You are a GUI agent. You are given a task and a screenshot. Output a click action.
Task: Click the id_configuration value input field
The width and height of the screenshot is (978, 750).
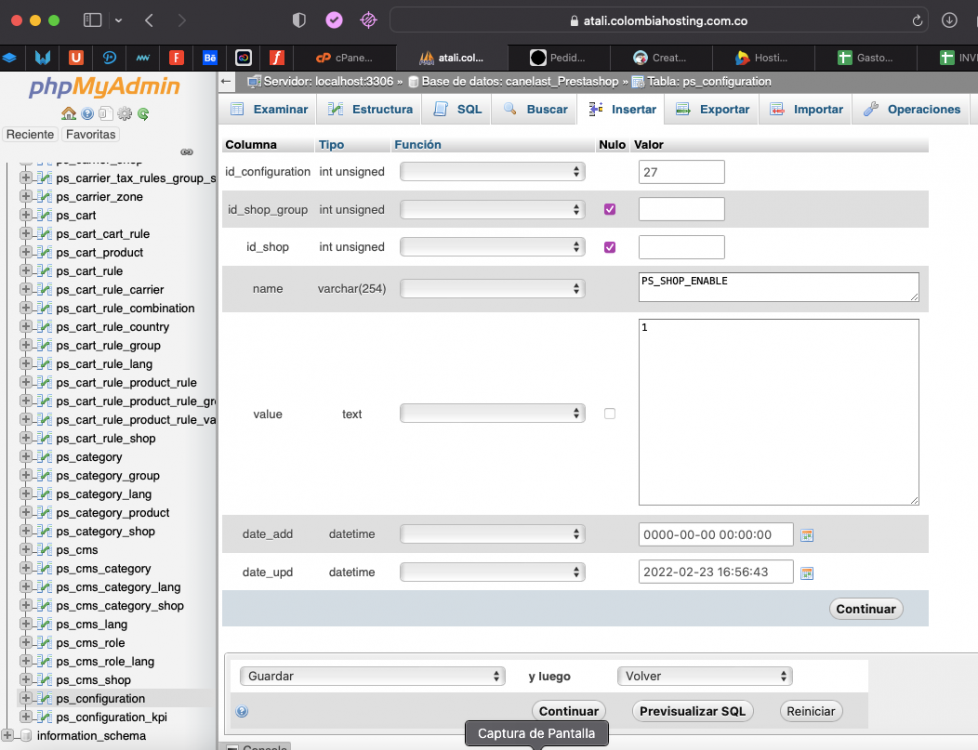681,172
